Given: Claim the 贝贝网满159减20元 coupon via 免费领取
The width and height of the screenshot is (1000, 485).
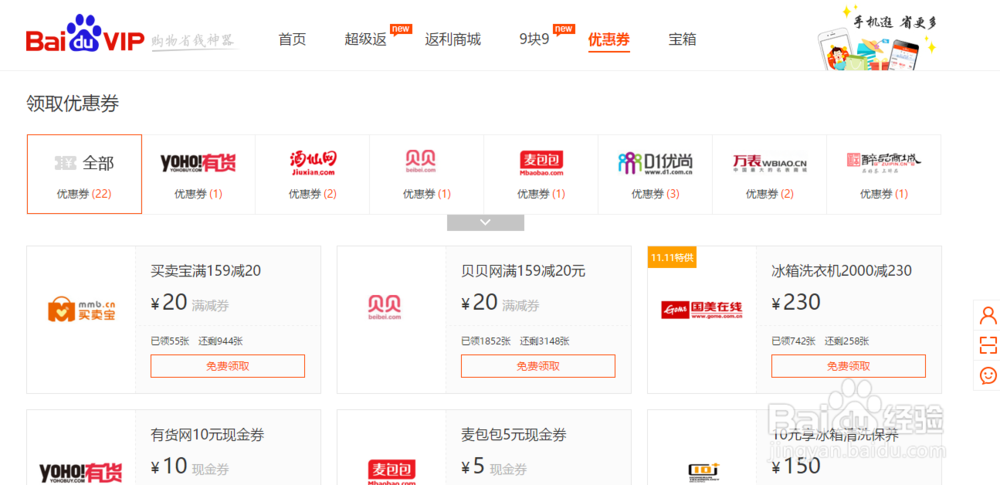Looking at the screenshot, I should pyautogui.click(x=538, y=366).
